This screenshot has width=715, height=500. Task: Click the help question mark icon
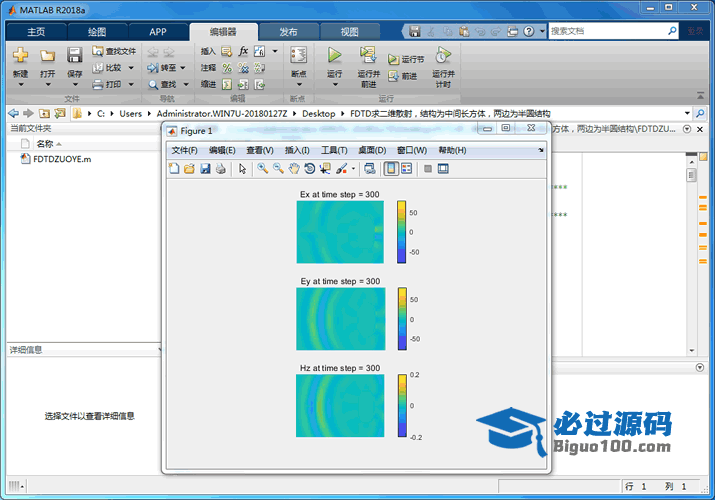click(x=528, y=31)
